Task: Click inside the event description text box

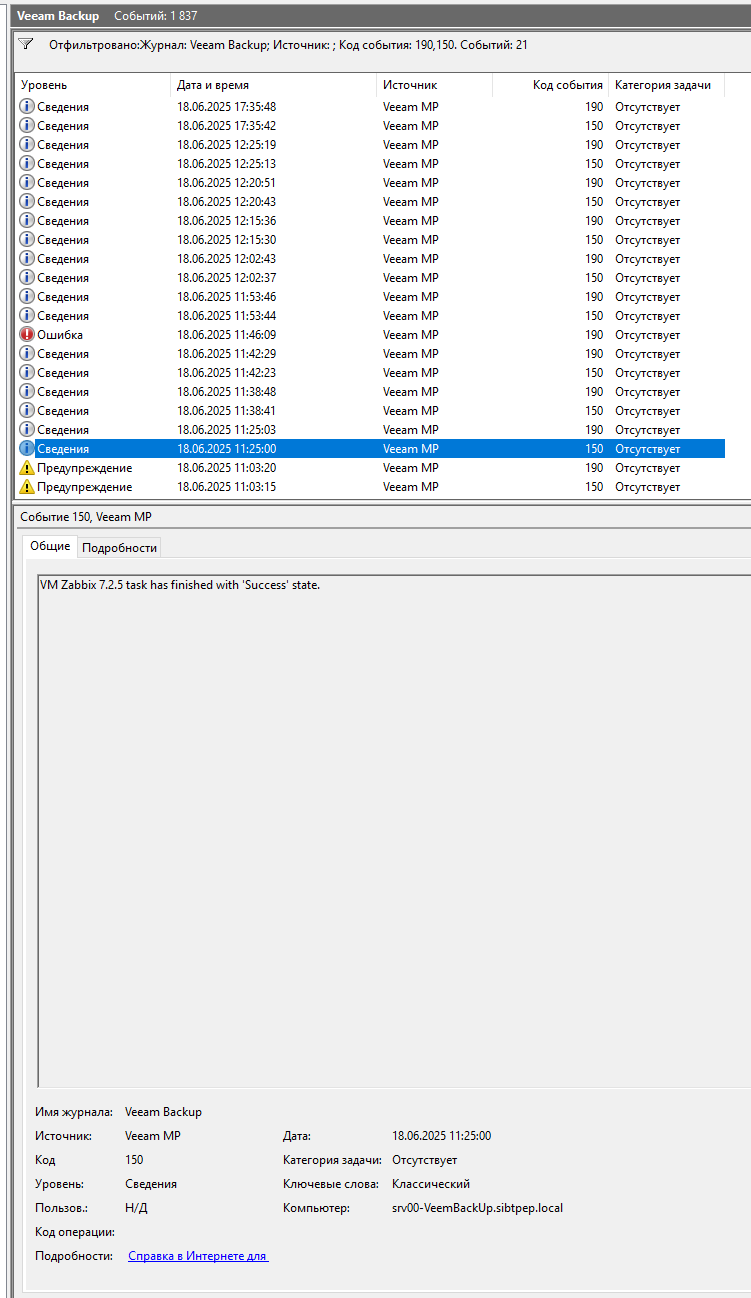Action: click(x=394, y=830)
